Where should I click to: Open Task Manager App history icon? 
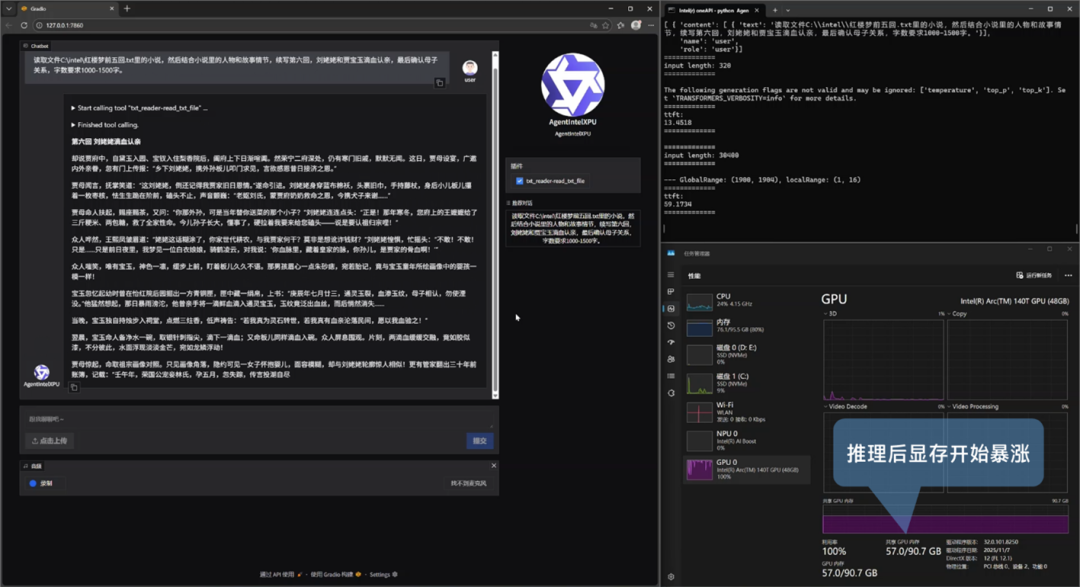tap(671, 325)
